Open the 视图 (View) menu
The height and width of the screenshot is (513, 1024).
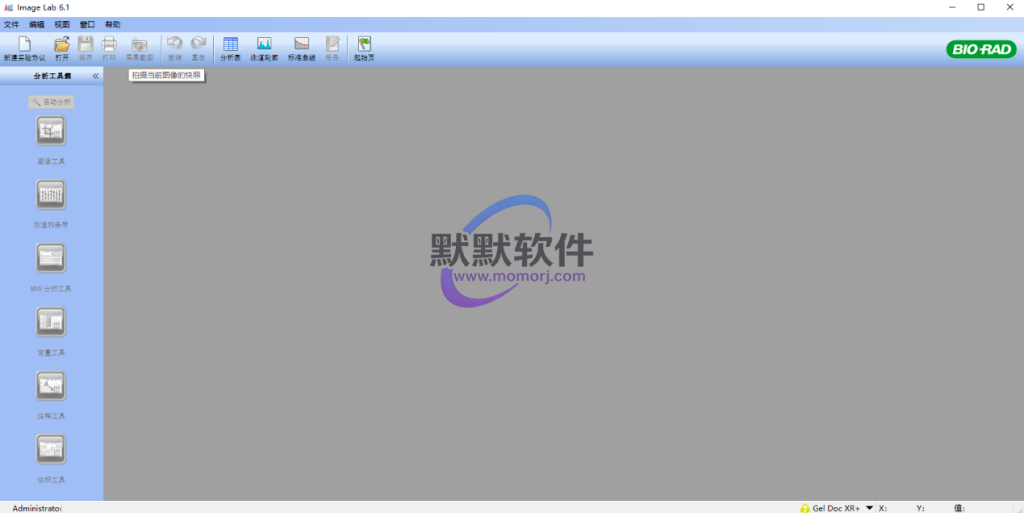click(62, 24)
